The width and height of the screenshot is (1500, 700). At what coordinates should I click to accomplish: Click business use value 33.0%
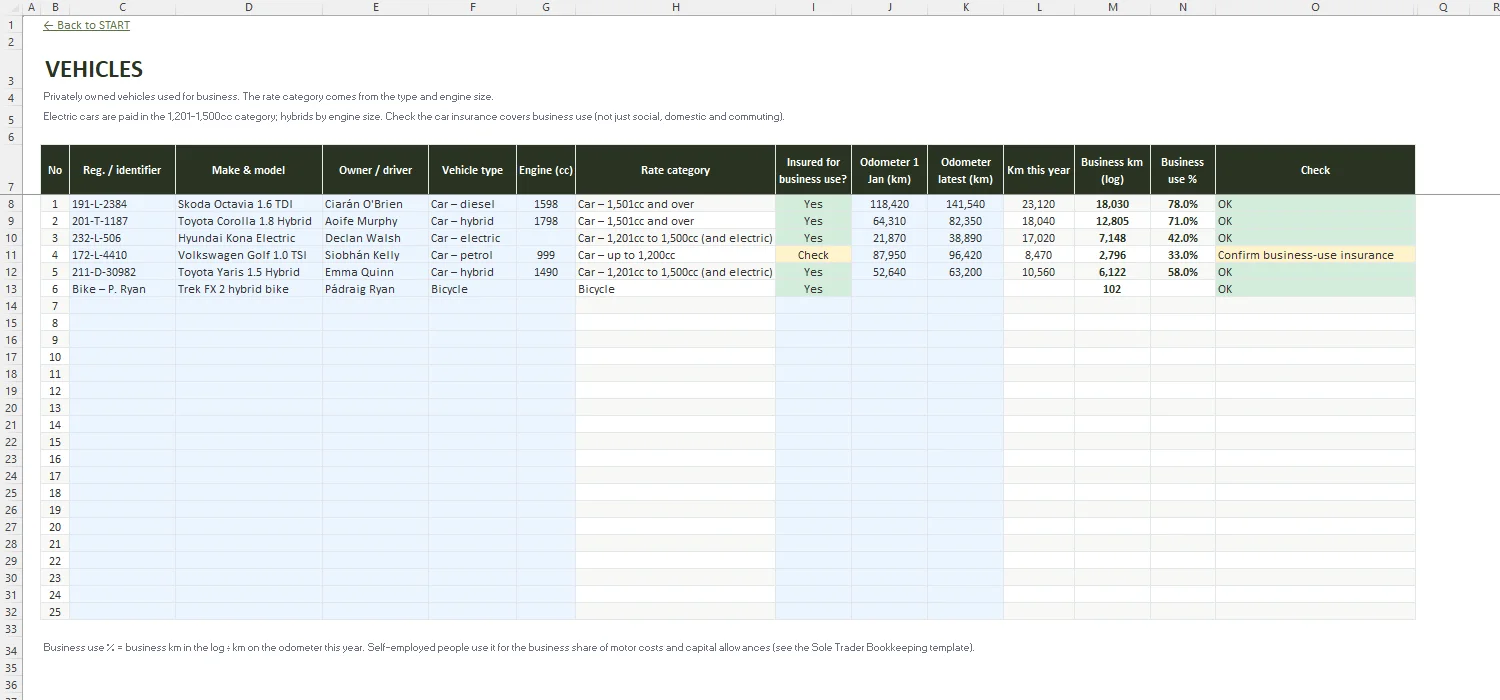[1183, 255]
